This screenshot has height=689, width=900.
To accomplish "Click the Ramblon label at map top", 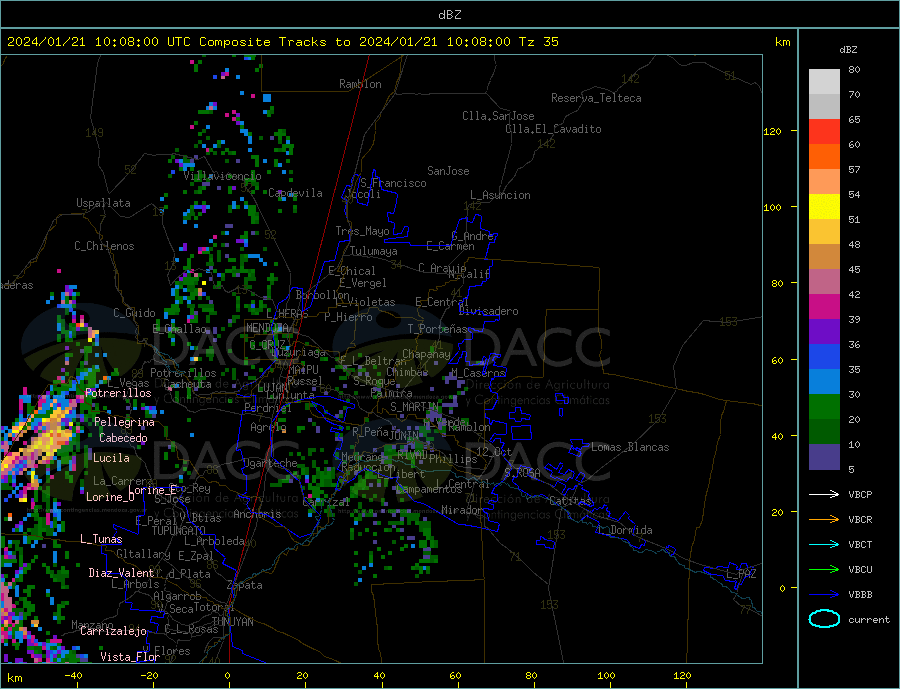I will click(x=360, y=84).
